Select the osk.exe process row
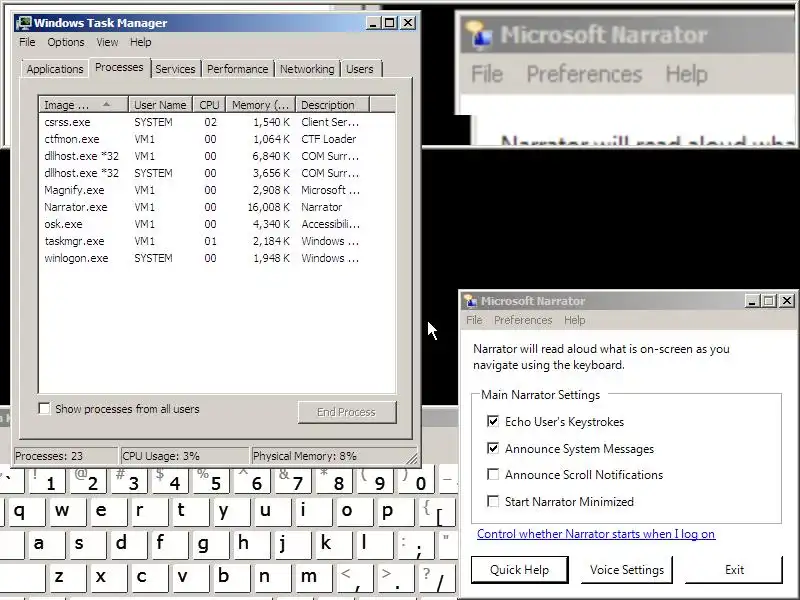The height and width of the screenshot is (600, 800). click(217, 224)
